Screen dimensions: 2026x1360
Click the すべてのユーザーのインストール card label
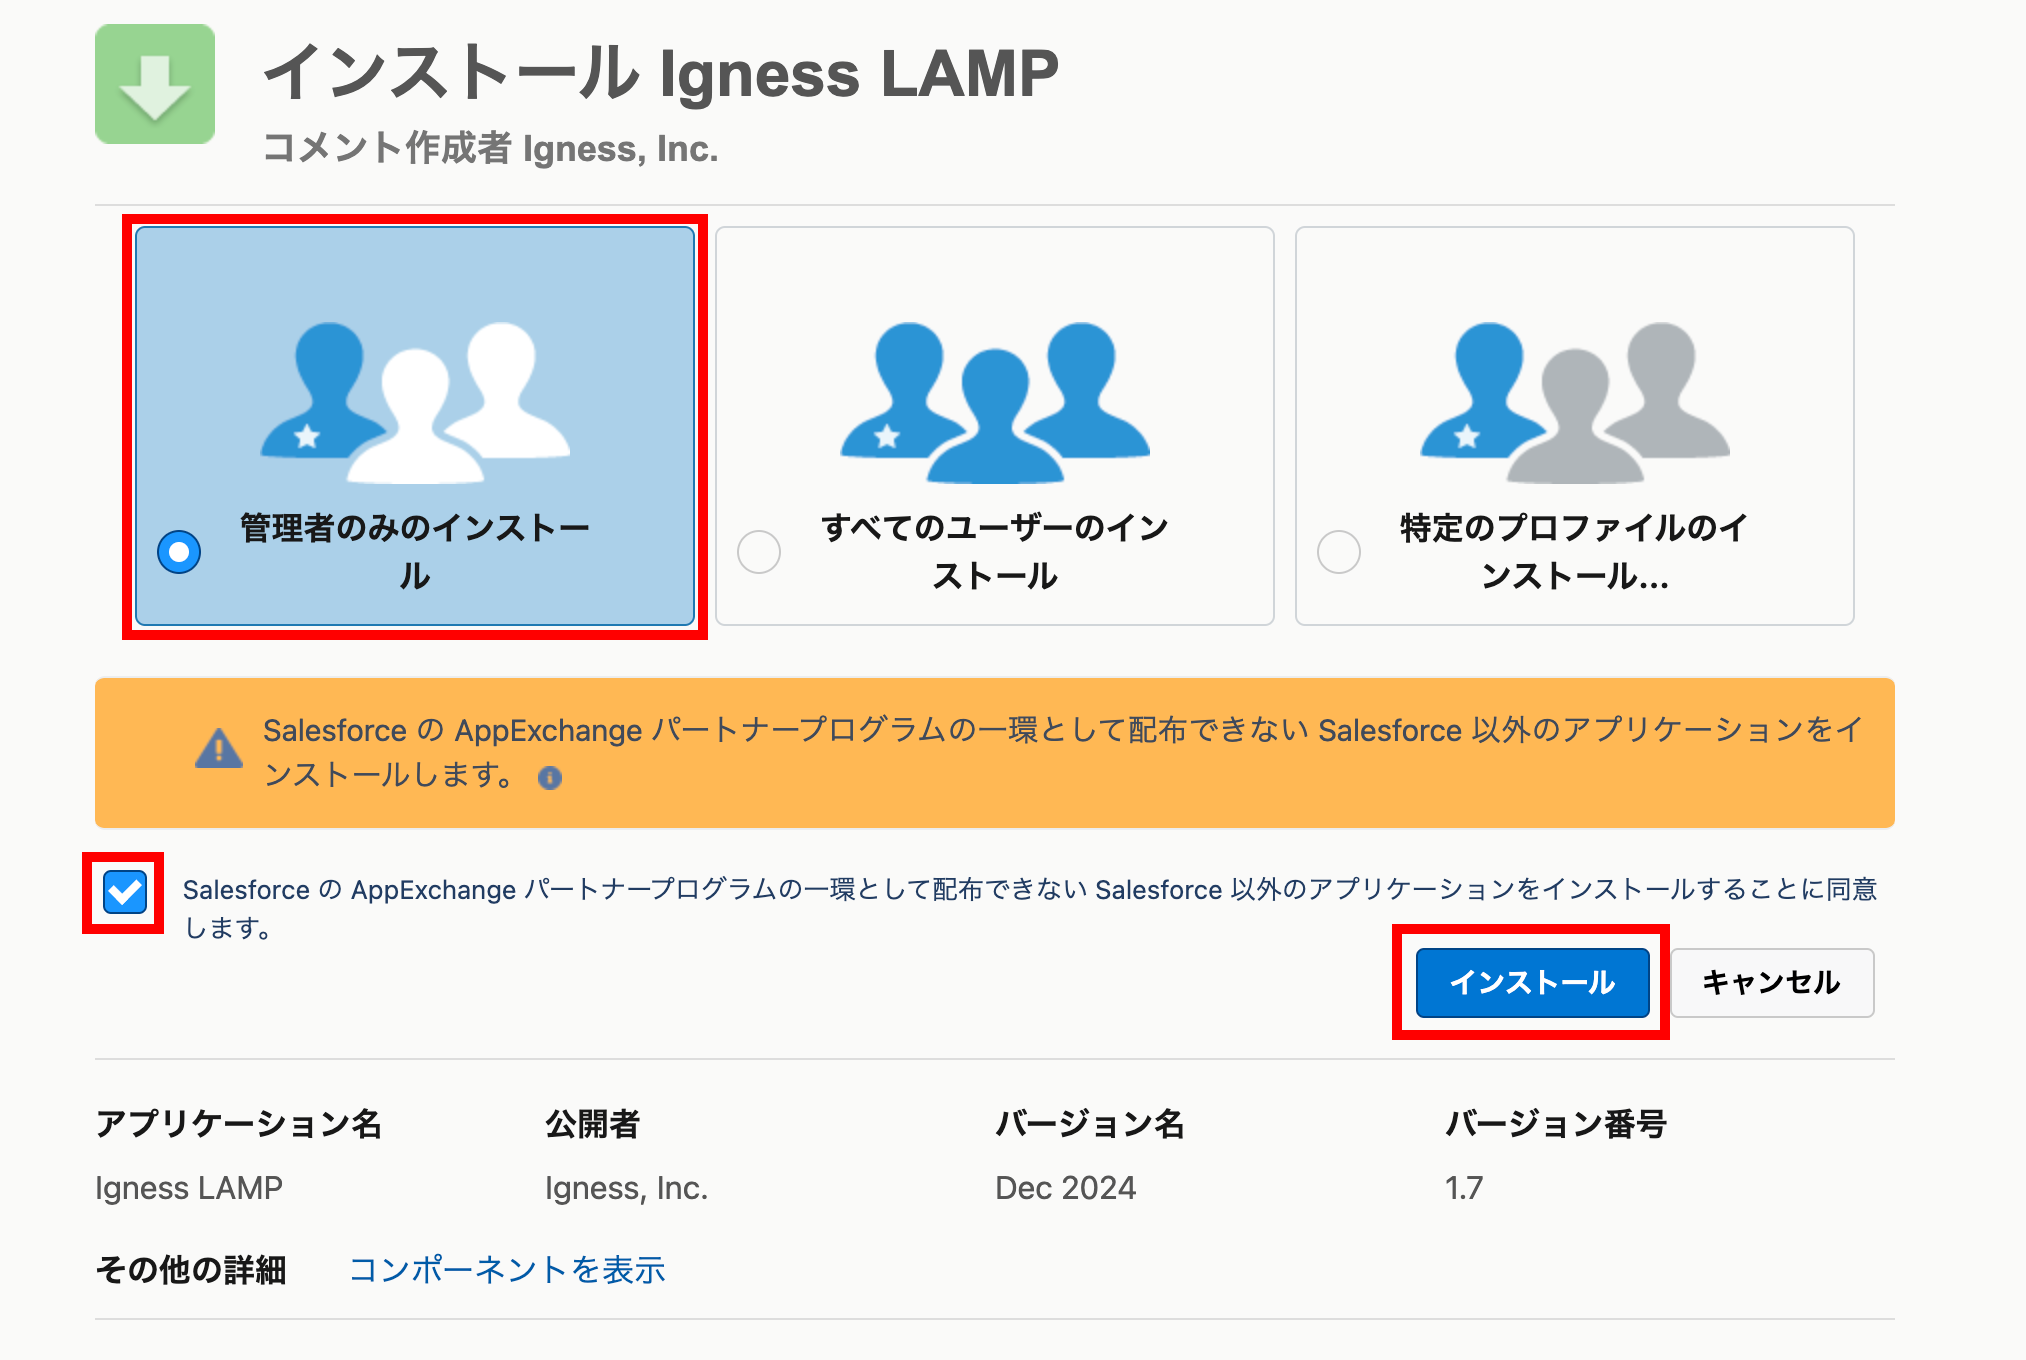[995, 551]
